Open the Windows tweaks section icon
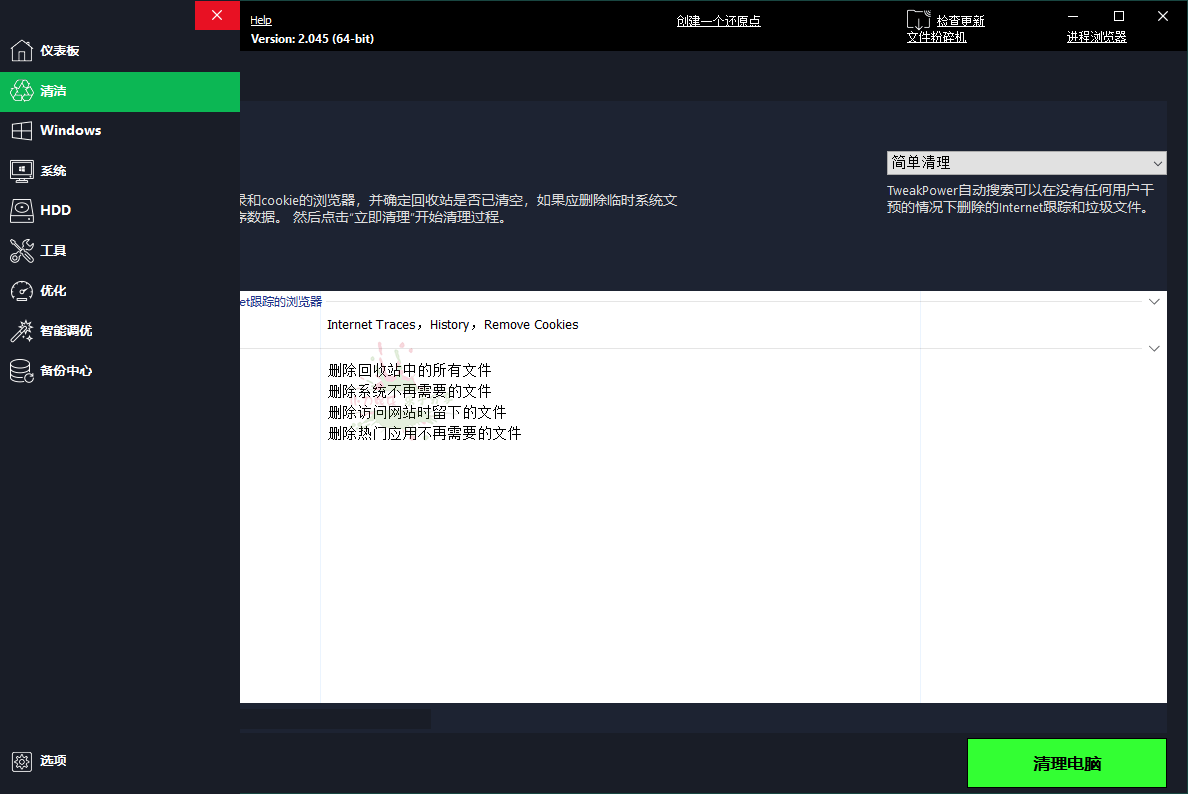The image size is (1188, 794). 22,130
